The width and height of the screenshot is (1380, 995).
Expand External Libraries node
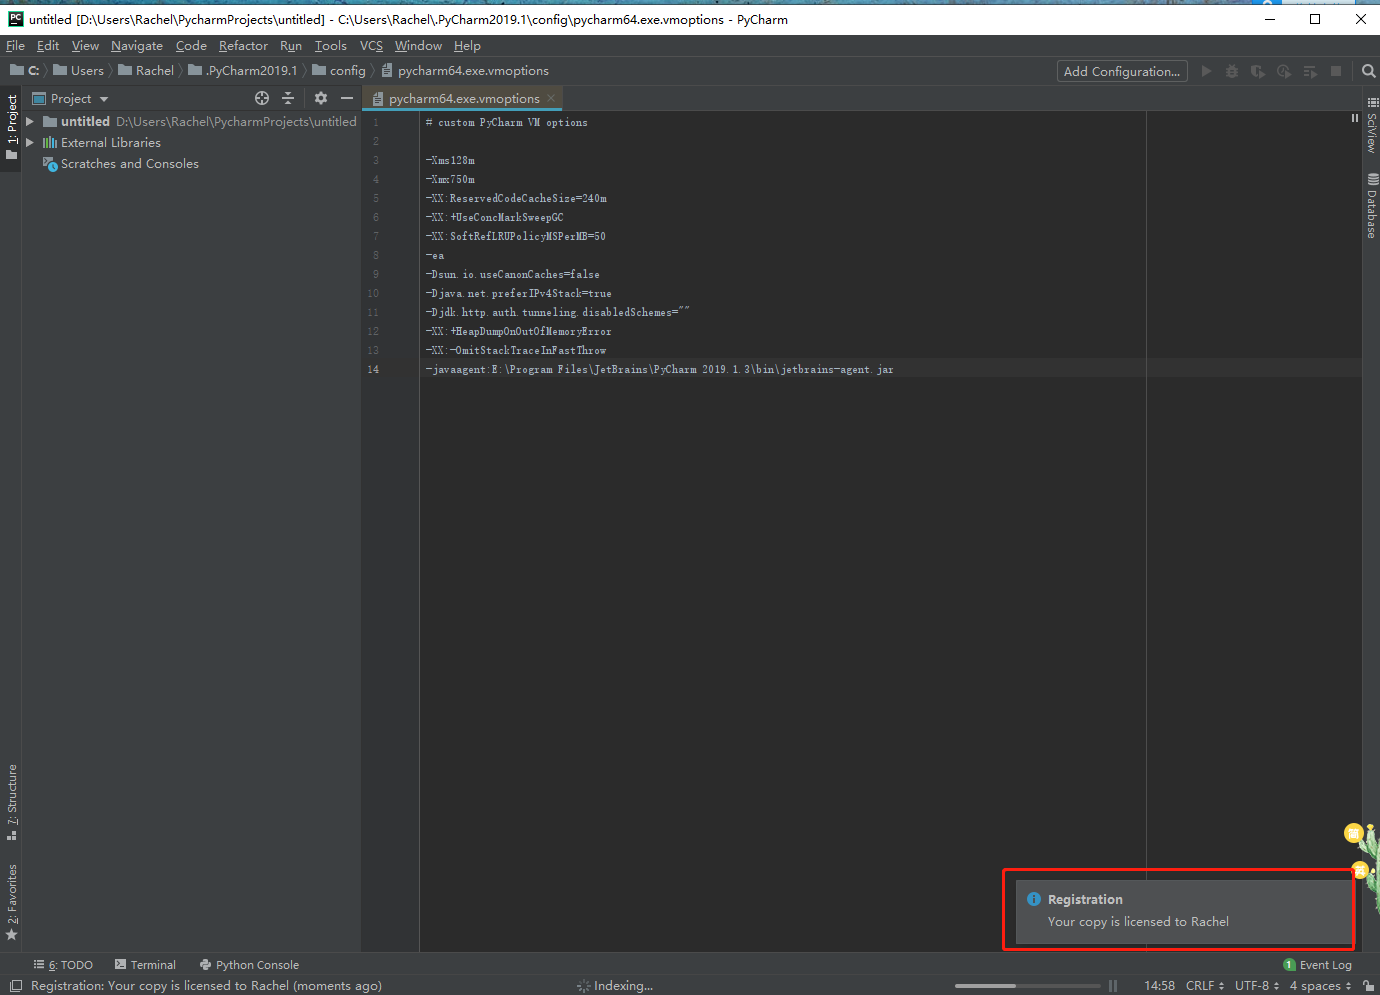pyautogui.click(x=30, y=142)
